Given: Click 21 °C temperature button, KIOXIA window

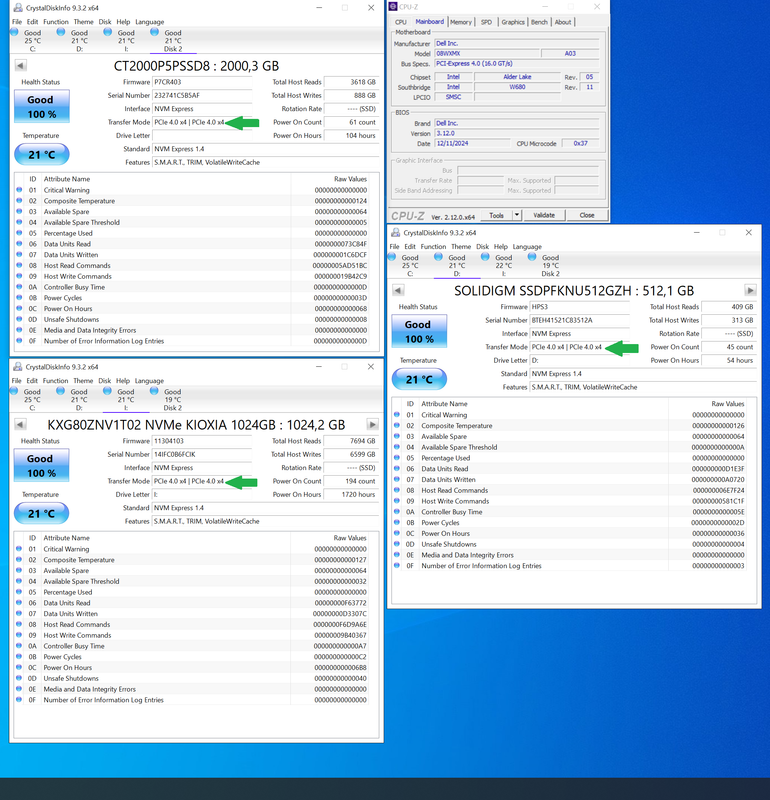Looking at the screenshot, I should click(x=41, y=513).
